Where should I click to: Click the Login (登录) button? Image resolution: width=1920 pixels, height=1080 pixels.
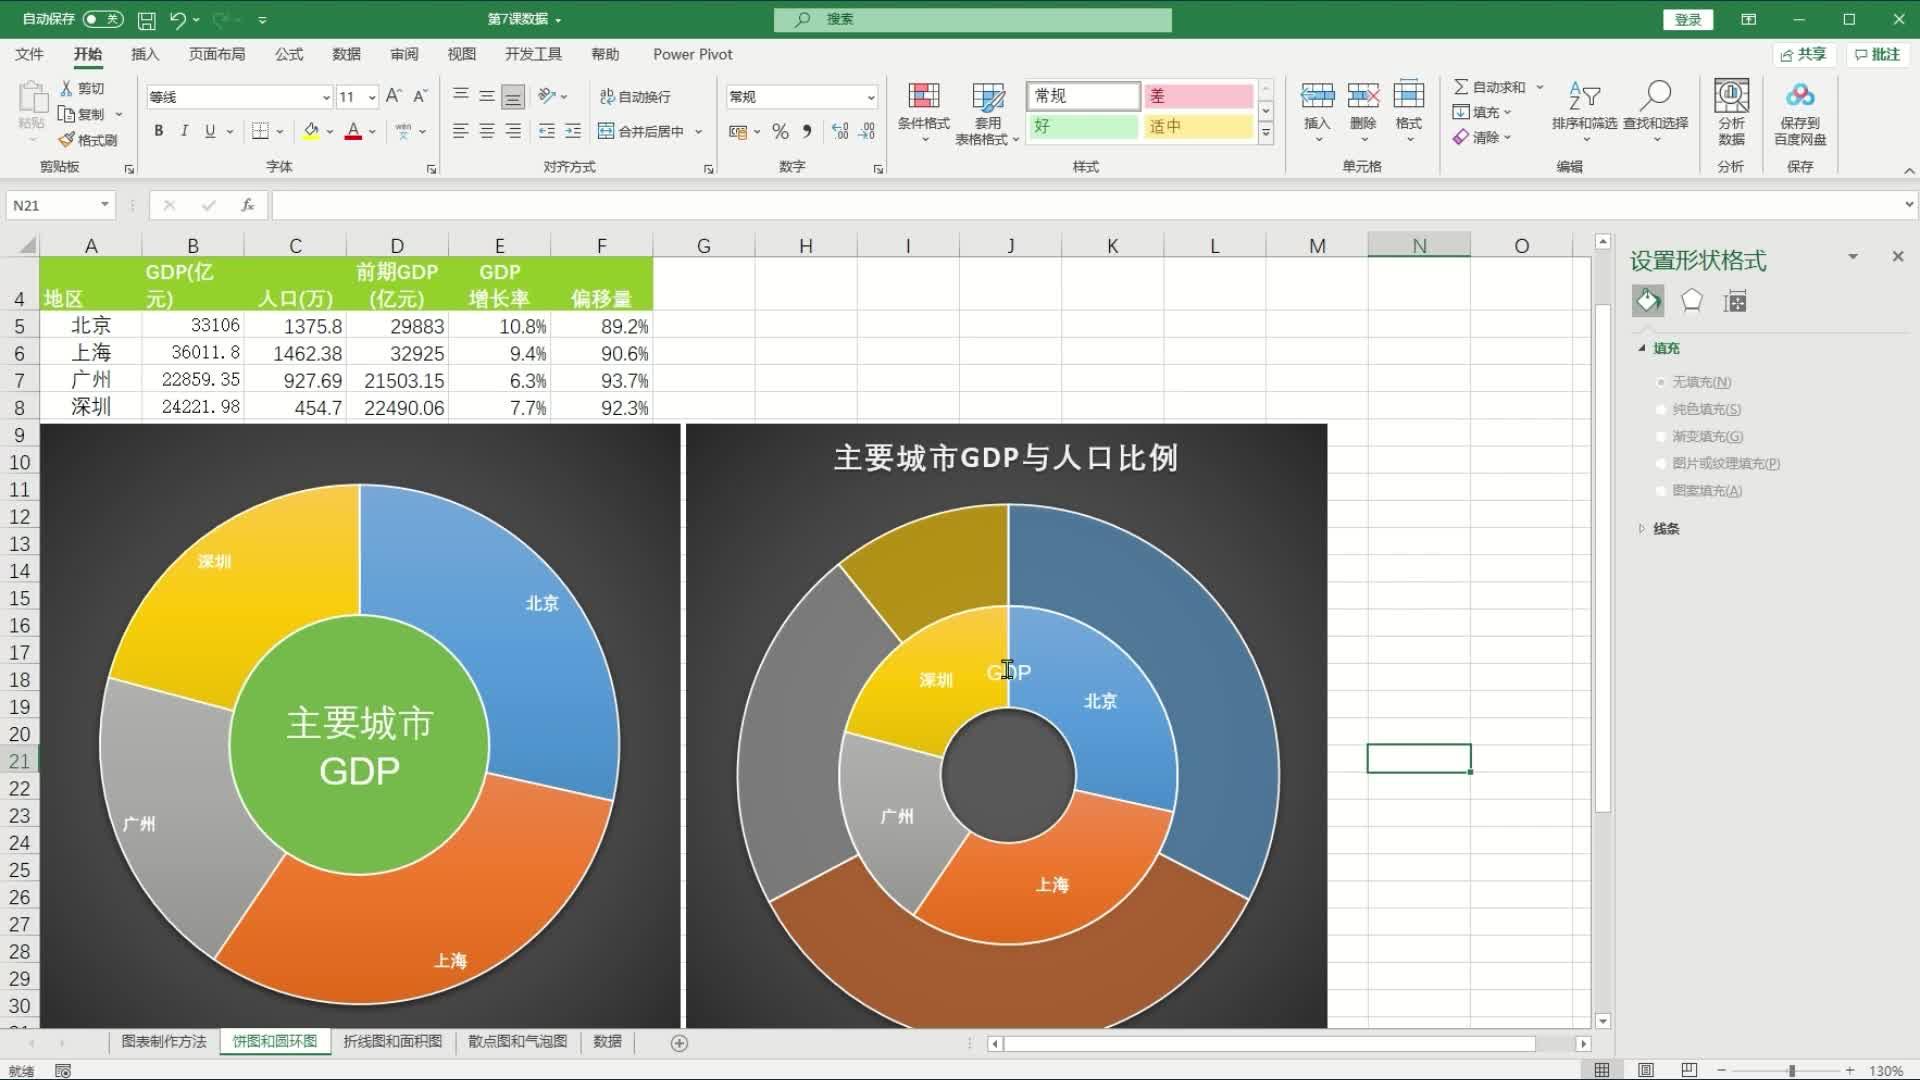(1688, 19)
